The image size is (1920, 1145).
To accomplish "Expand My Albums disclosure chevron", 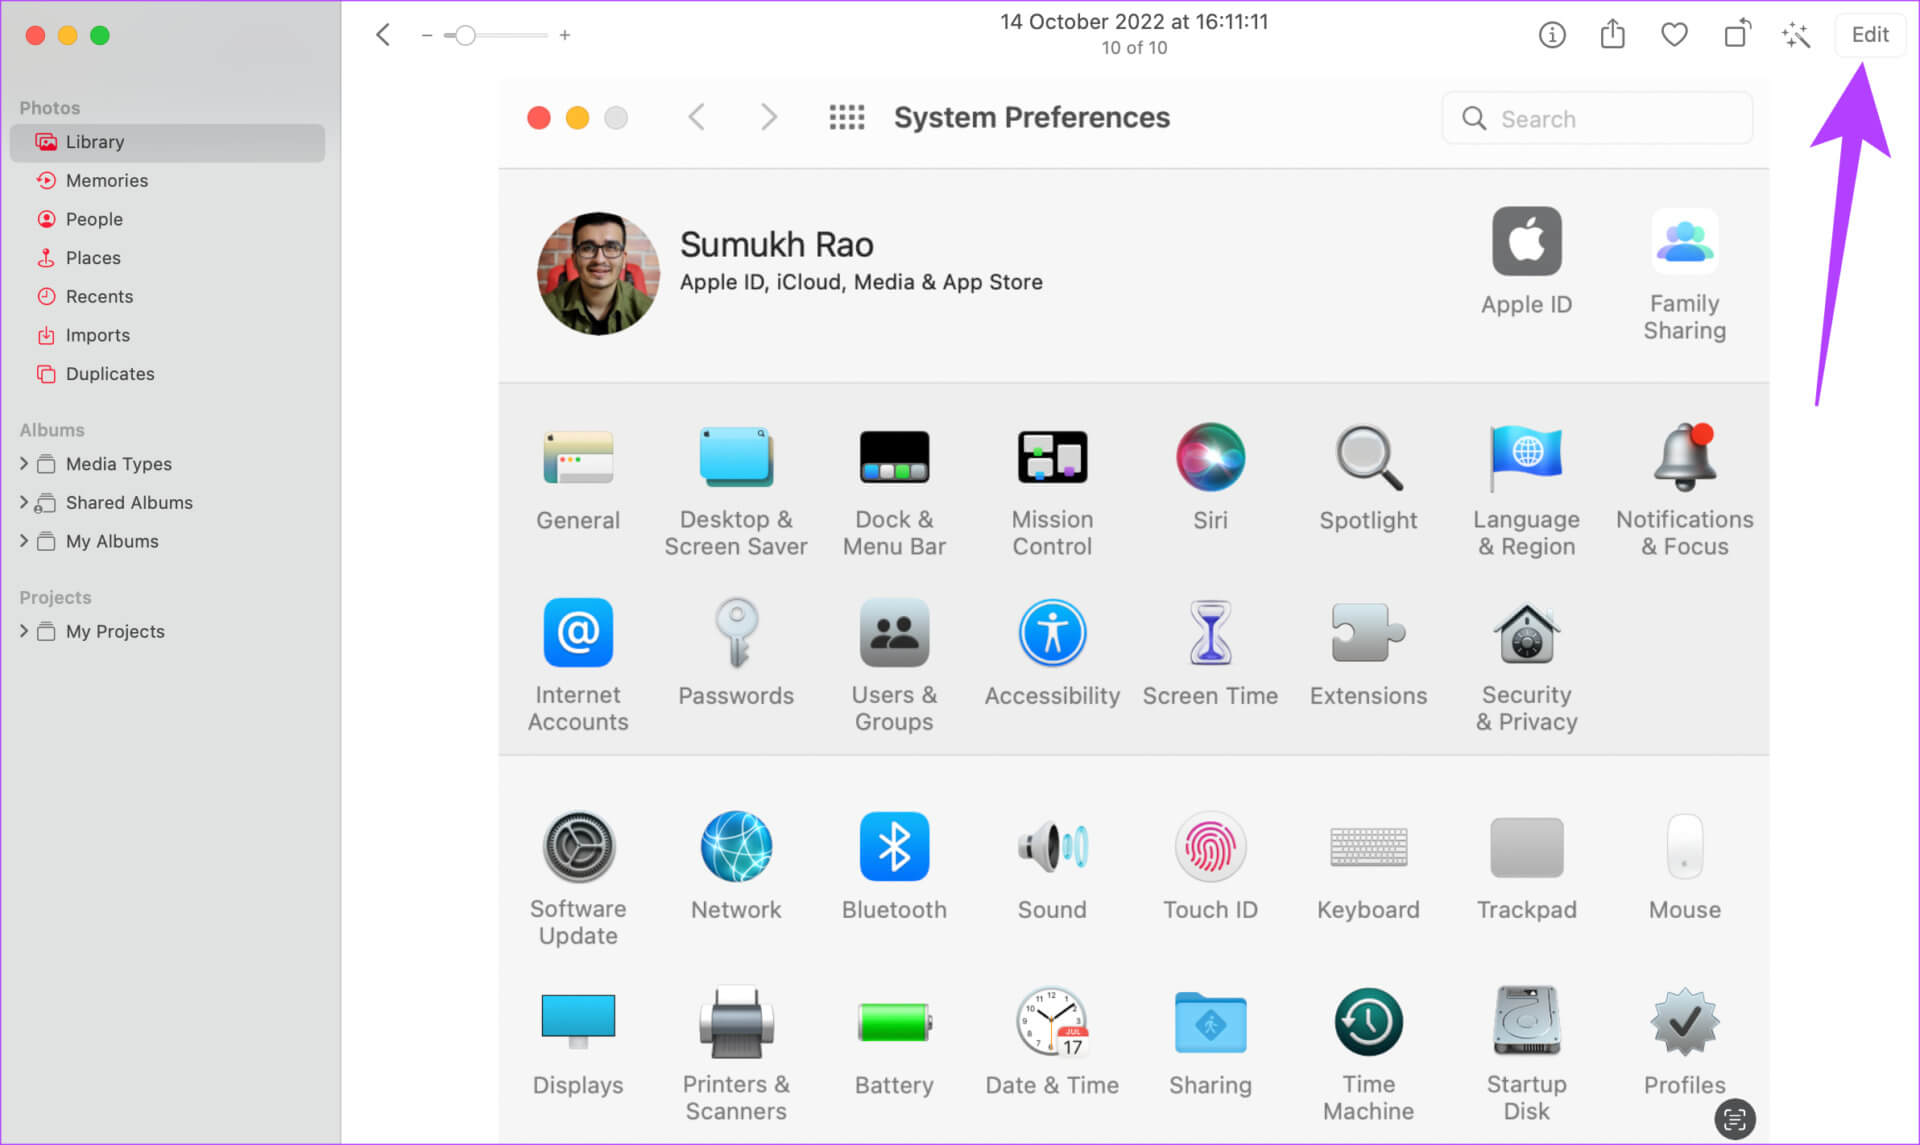I will [23, 541].
